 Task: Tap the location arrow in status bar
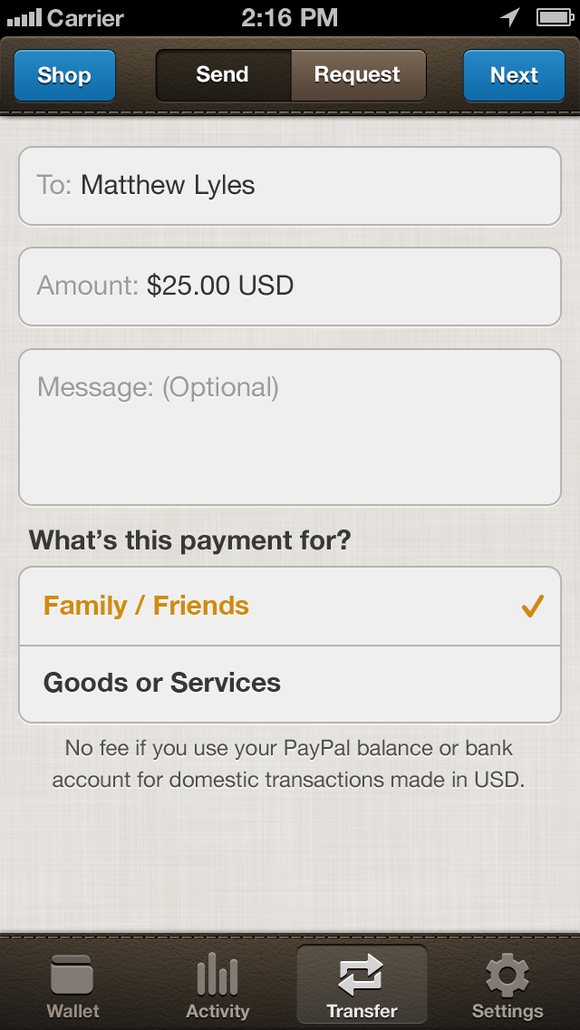(x=510, y=18)
